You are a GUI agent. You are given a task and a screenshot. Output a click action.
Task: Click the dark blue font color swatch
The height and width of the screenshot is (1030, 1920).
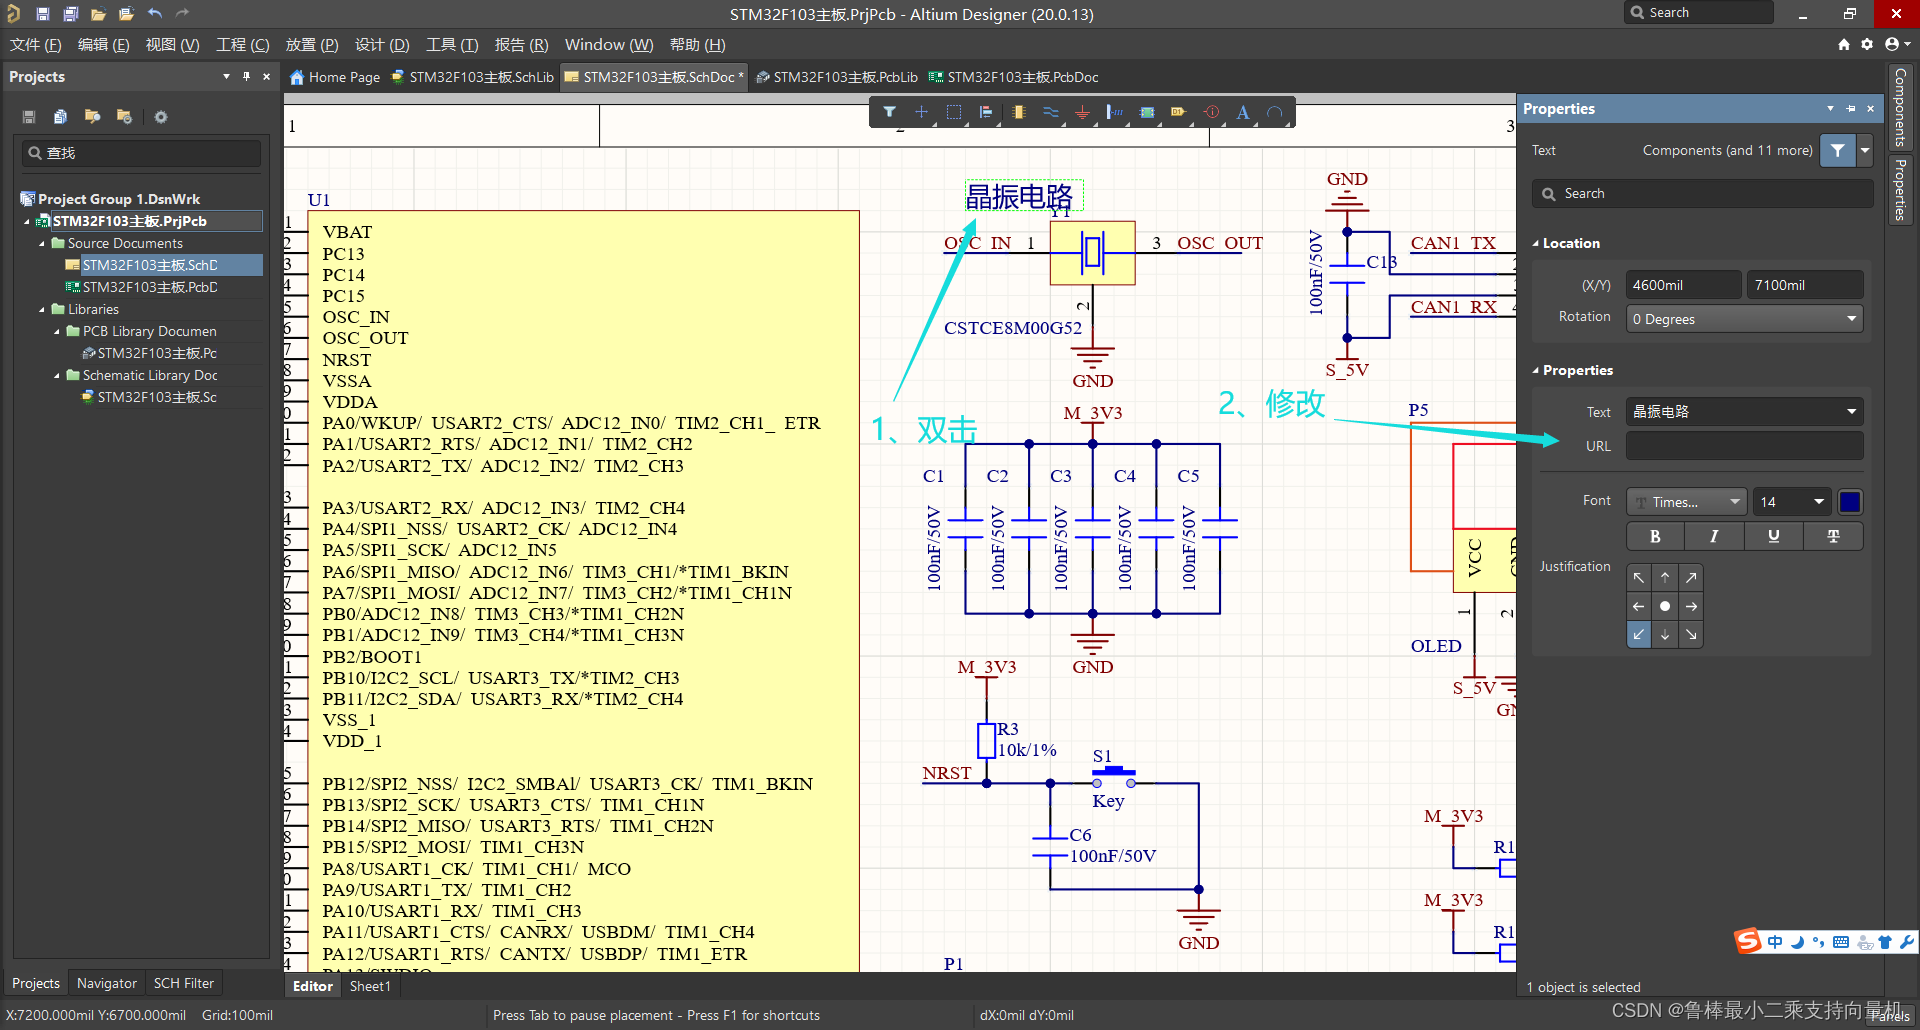coord(1850,502)
